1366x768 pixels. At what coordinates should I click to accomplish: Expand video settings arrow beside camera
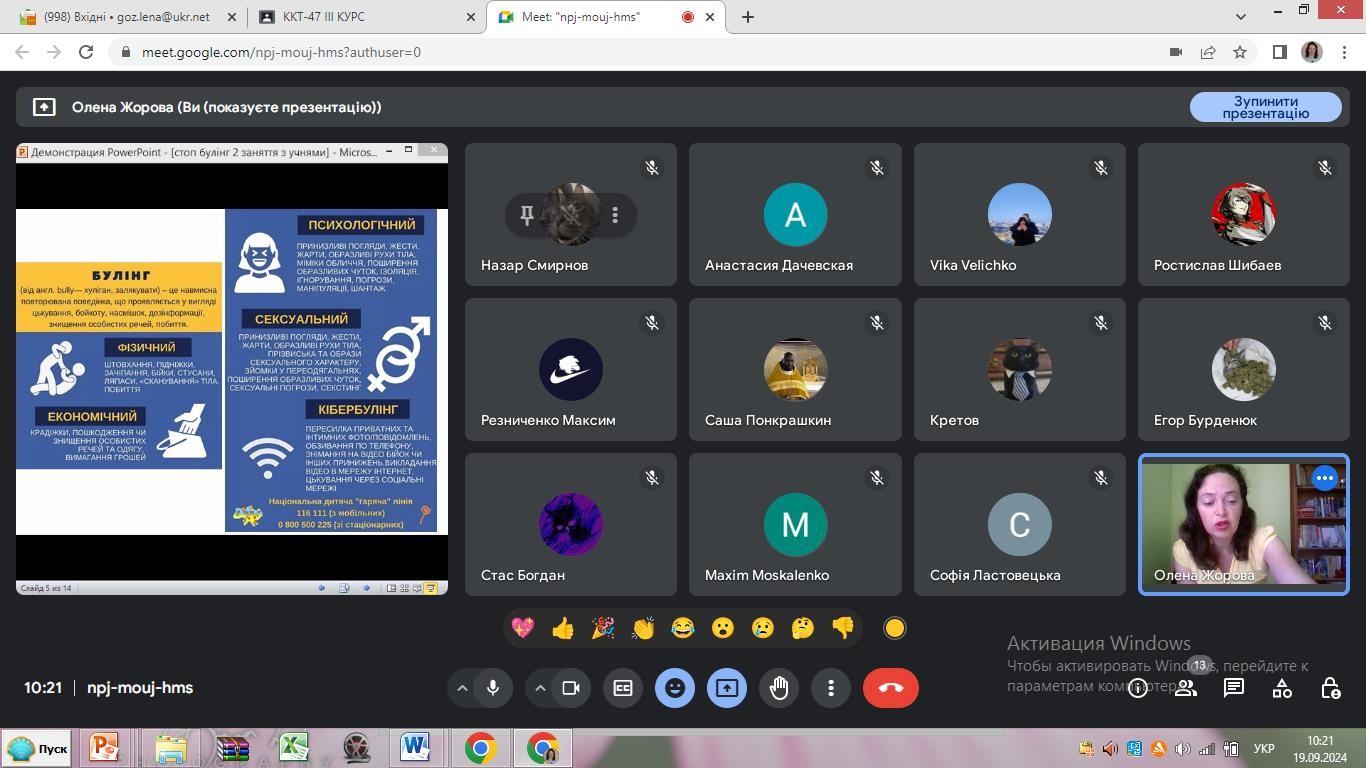click(x=540, y=688)
